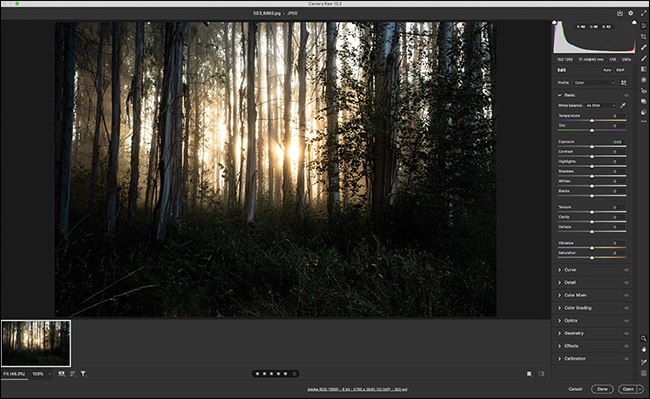This screenshot has height=399, width=650.
Task: Open the profile browser grid icon
Action: click(x=623, y=83)
